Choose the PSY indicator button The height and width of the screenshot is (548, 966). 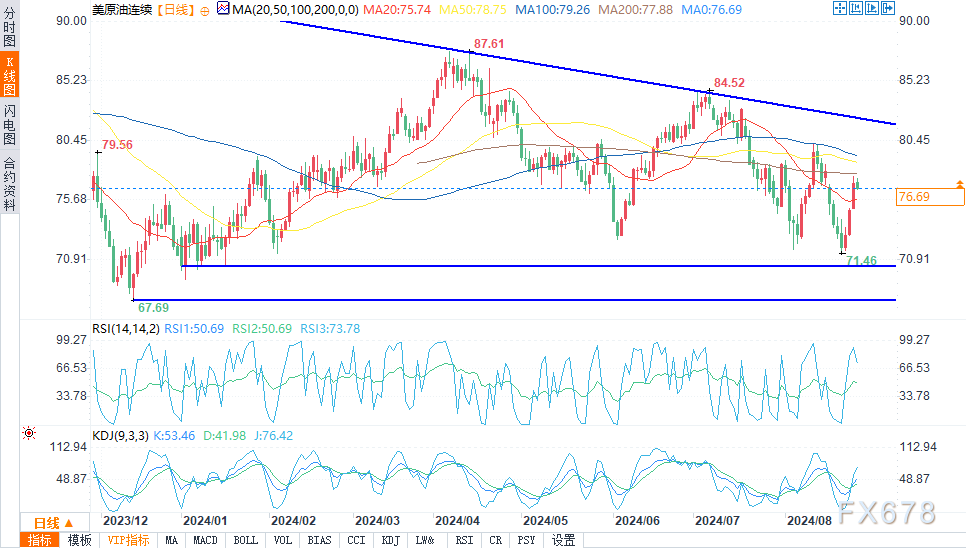click(x=526, y=540)
